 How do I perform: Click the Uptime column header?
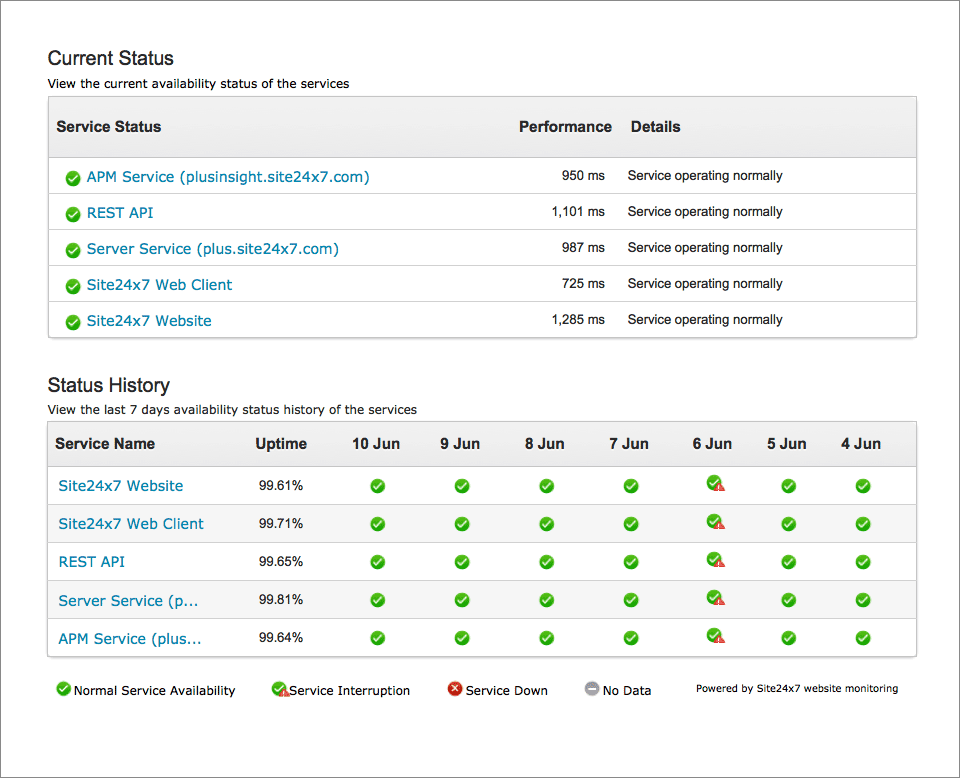281,443
